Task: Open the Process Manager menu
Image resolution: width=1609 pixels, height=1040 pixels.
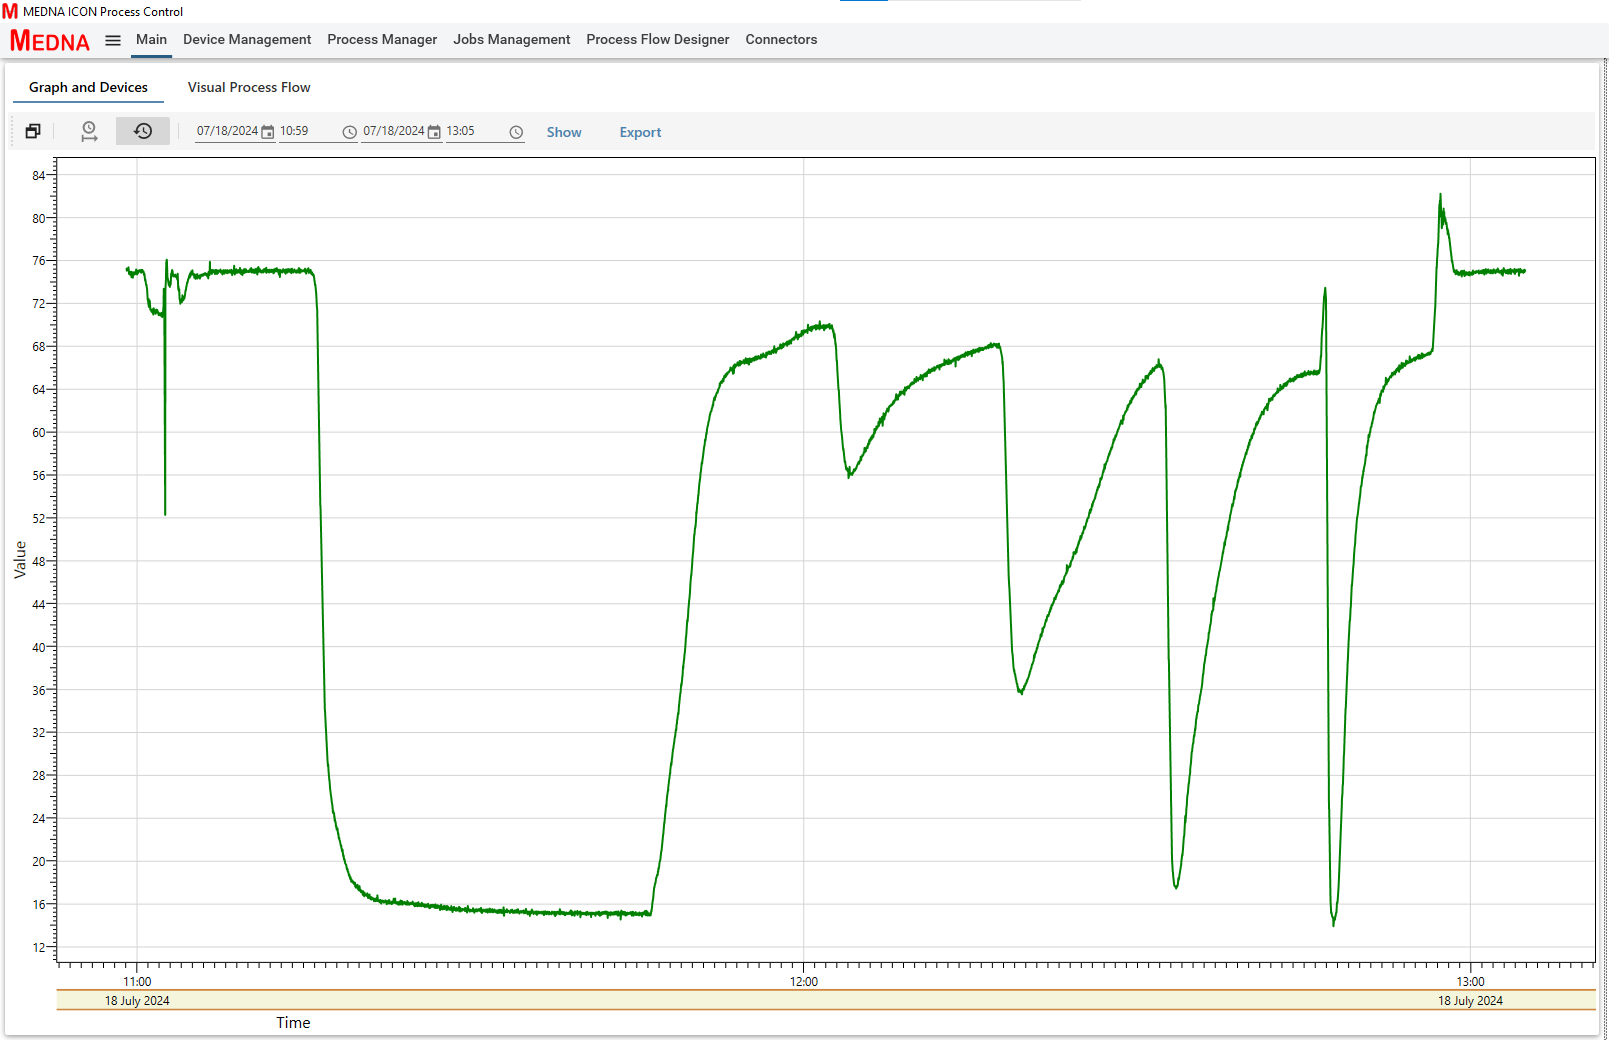Action: [382, 40]
